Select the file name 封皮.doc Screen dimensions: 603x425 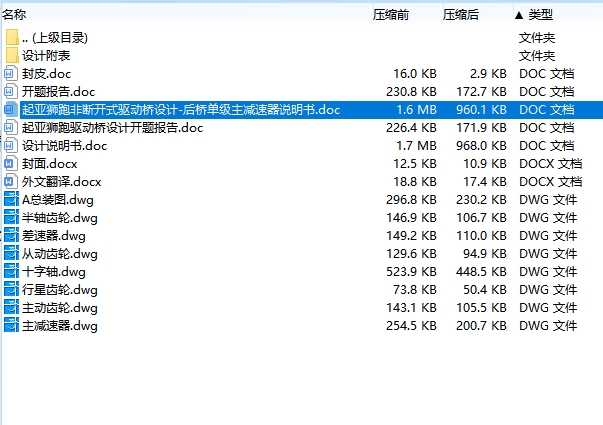[x=47, y=74]
